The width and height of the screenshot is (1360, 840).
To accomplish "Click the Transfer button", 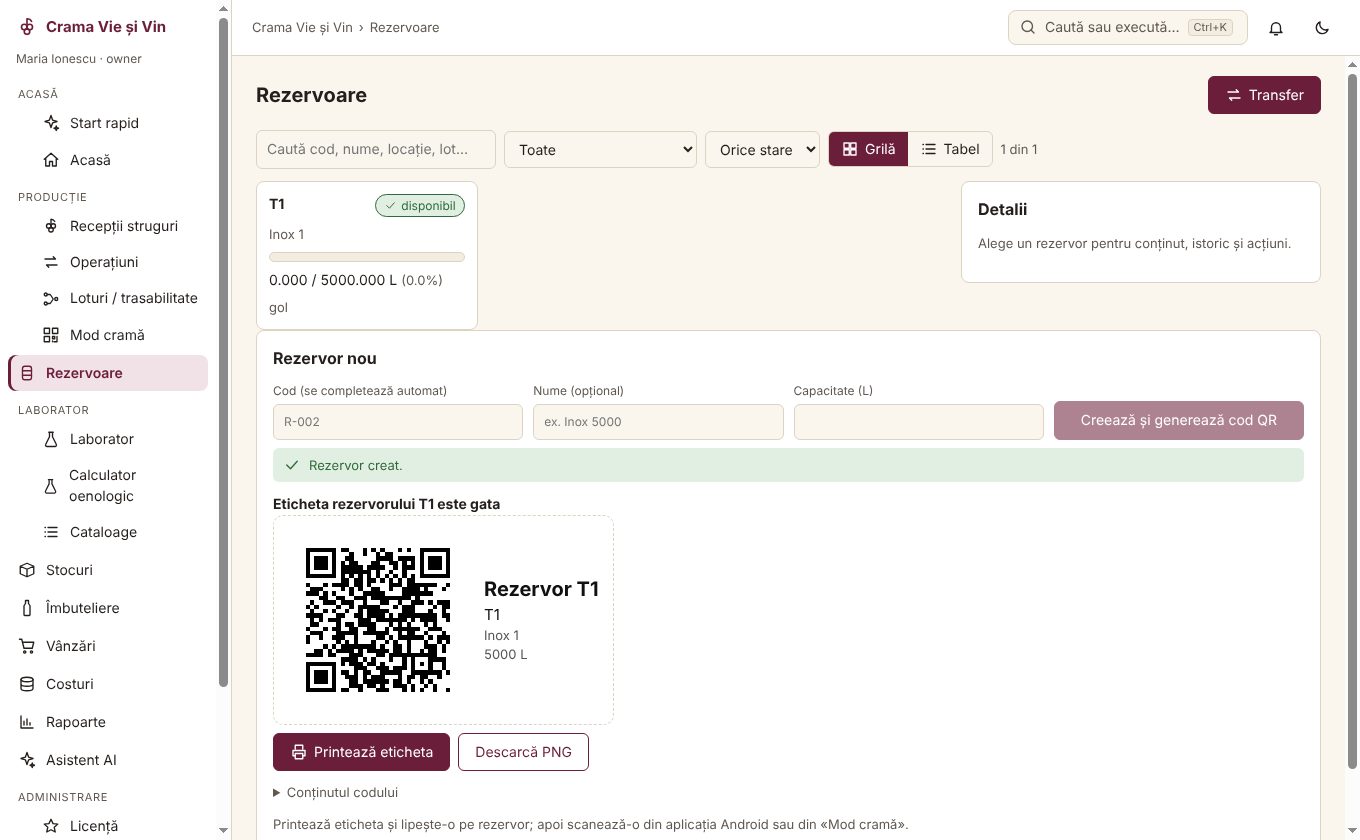I will [x=1264, y=95].
